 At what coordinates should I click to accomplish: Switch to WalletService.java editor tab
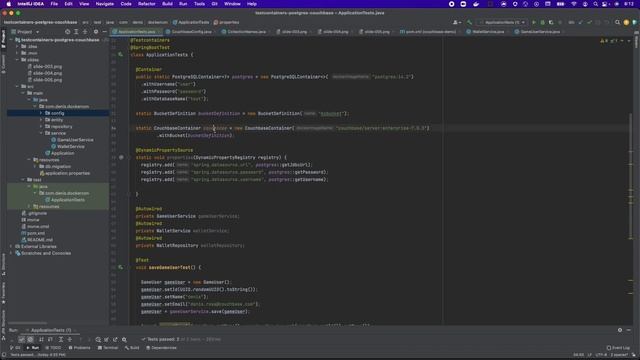(x=488, y=31)
